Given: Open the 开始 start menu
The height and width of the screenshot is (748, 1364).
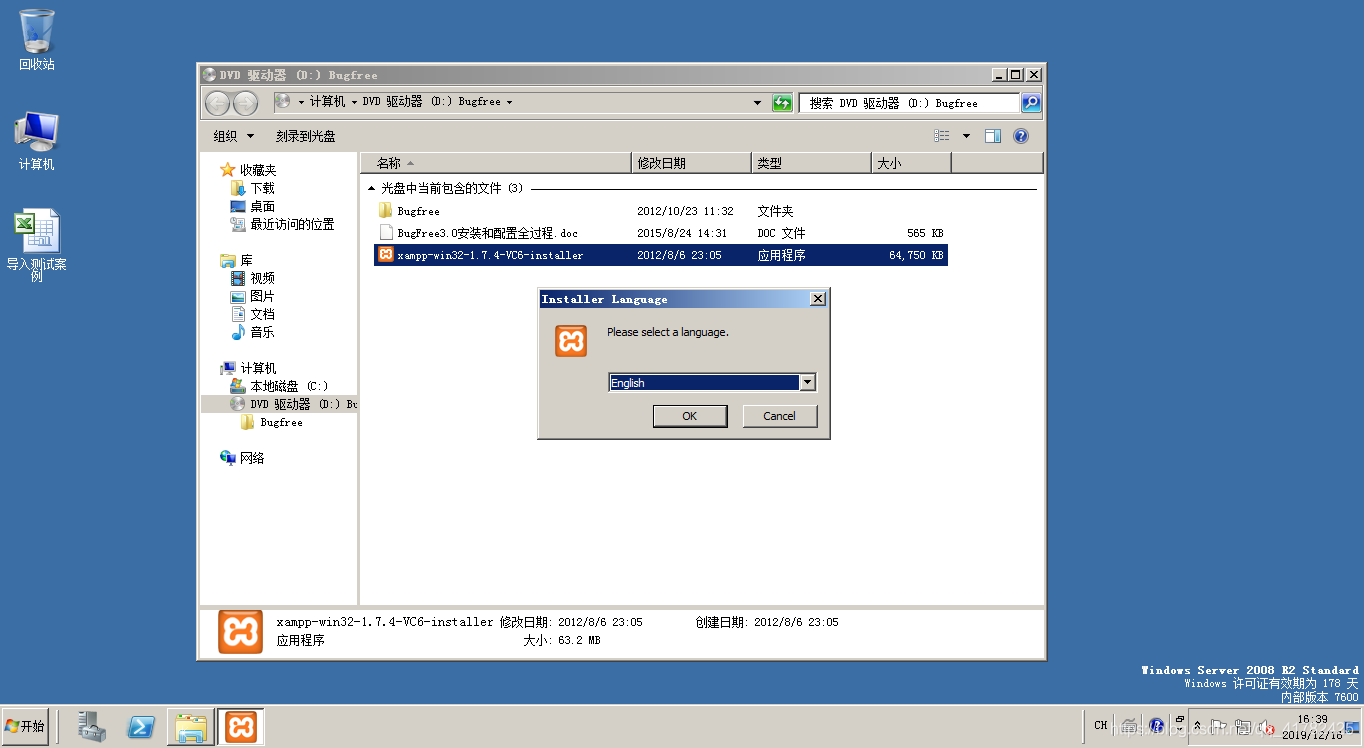Looking at the screenshot, I should click(26, 726).
